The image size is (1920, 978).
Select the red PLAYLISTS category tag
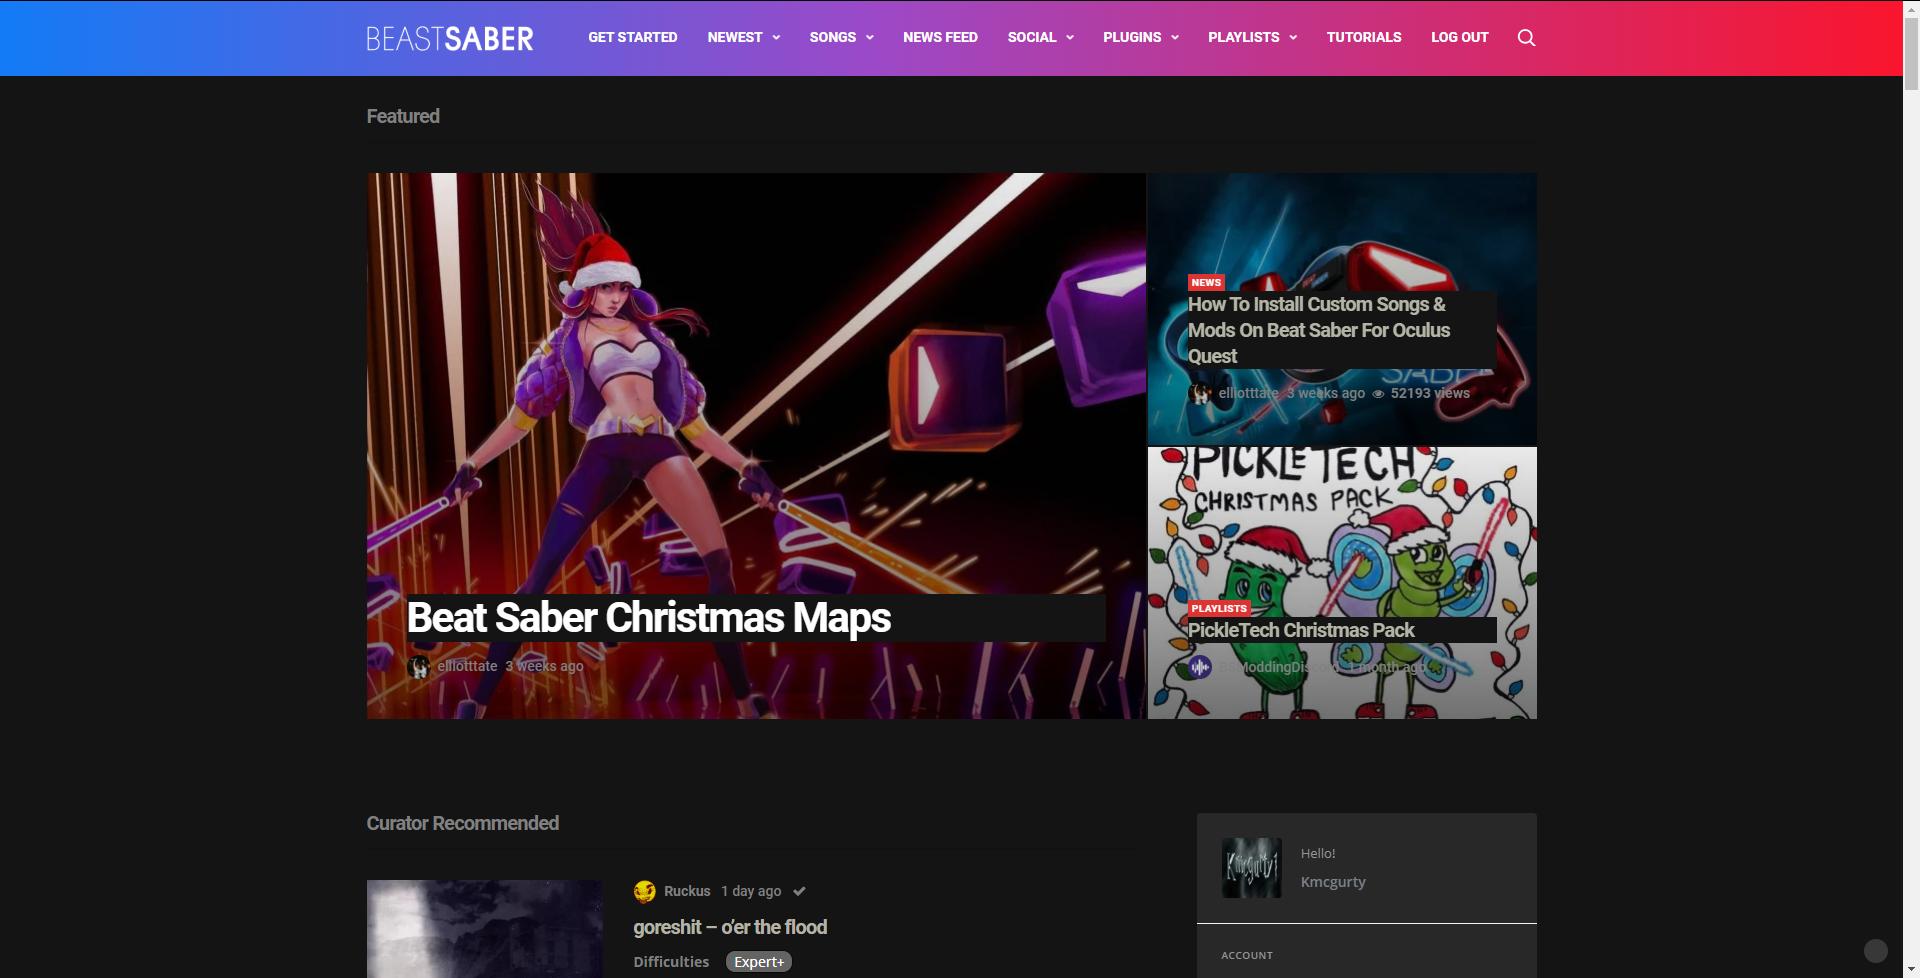pyautogui.click(x=1219, y=609)
